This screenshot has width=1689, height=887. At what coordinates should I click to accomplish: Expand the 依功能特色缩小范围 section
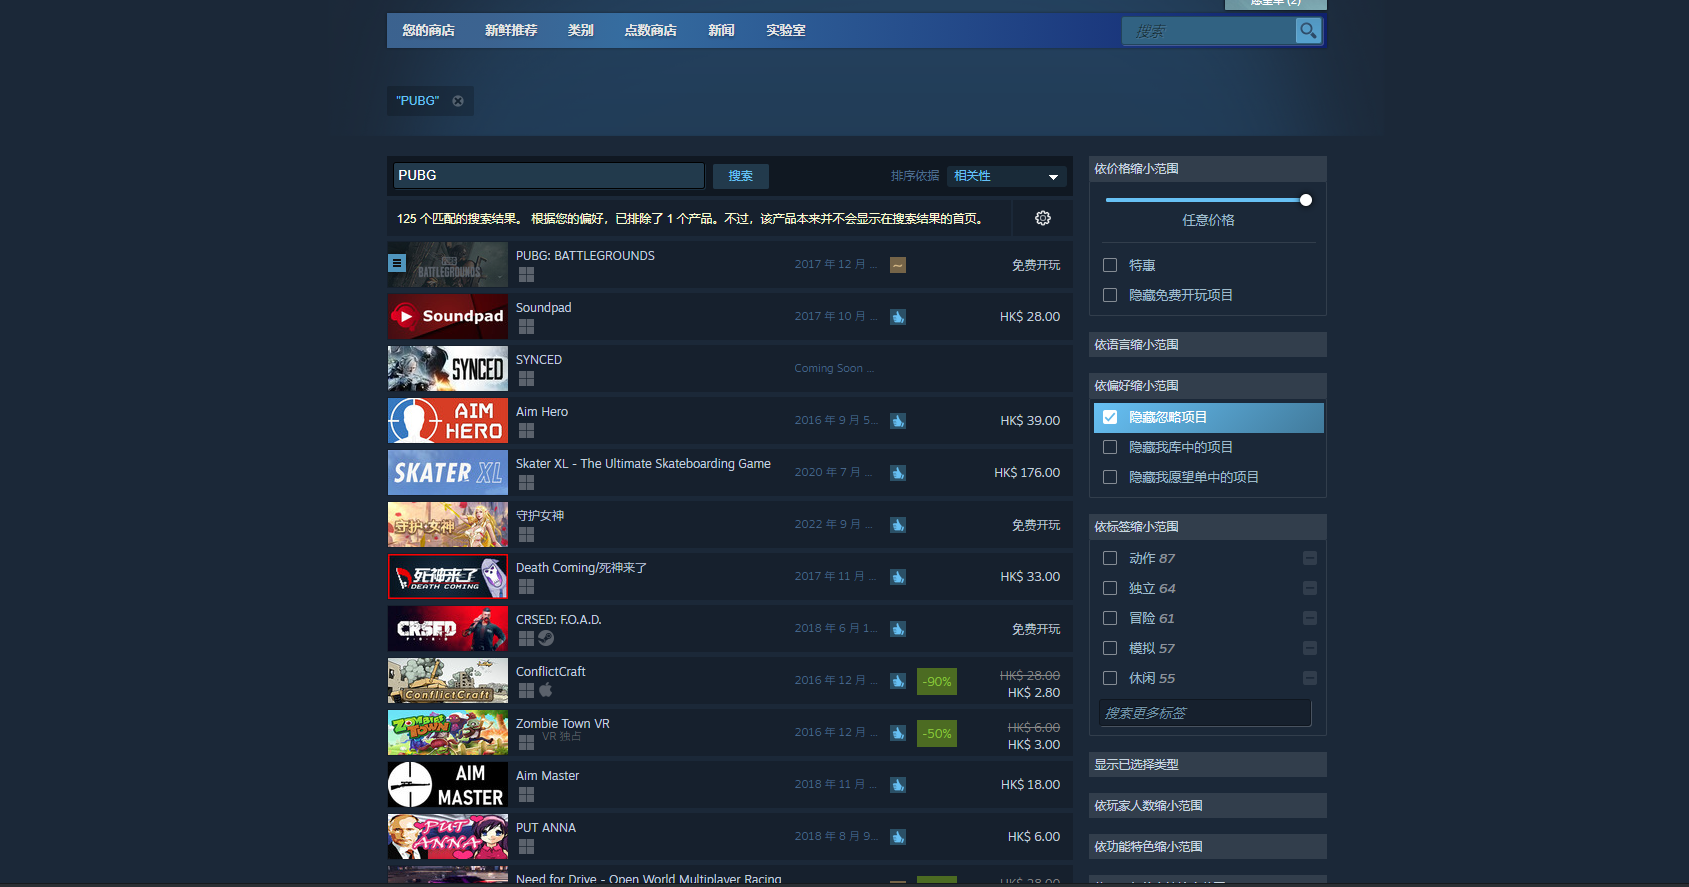point(1208,847)
